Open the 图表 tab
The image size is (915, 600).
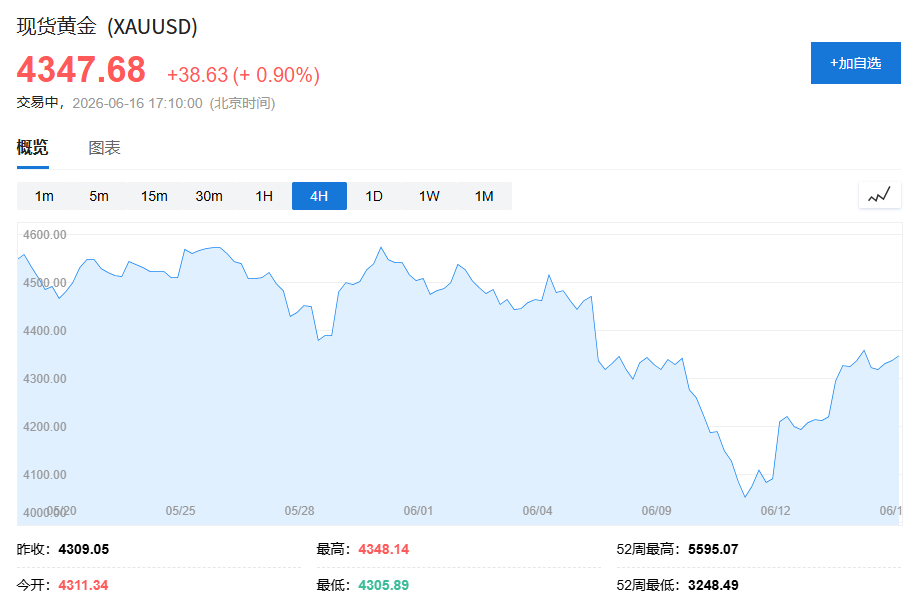pos(104,148)
